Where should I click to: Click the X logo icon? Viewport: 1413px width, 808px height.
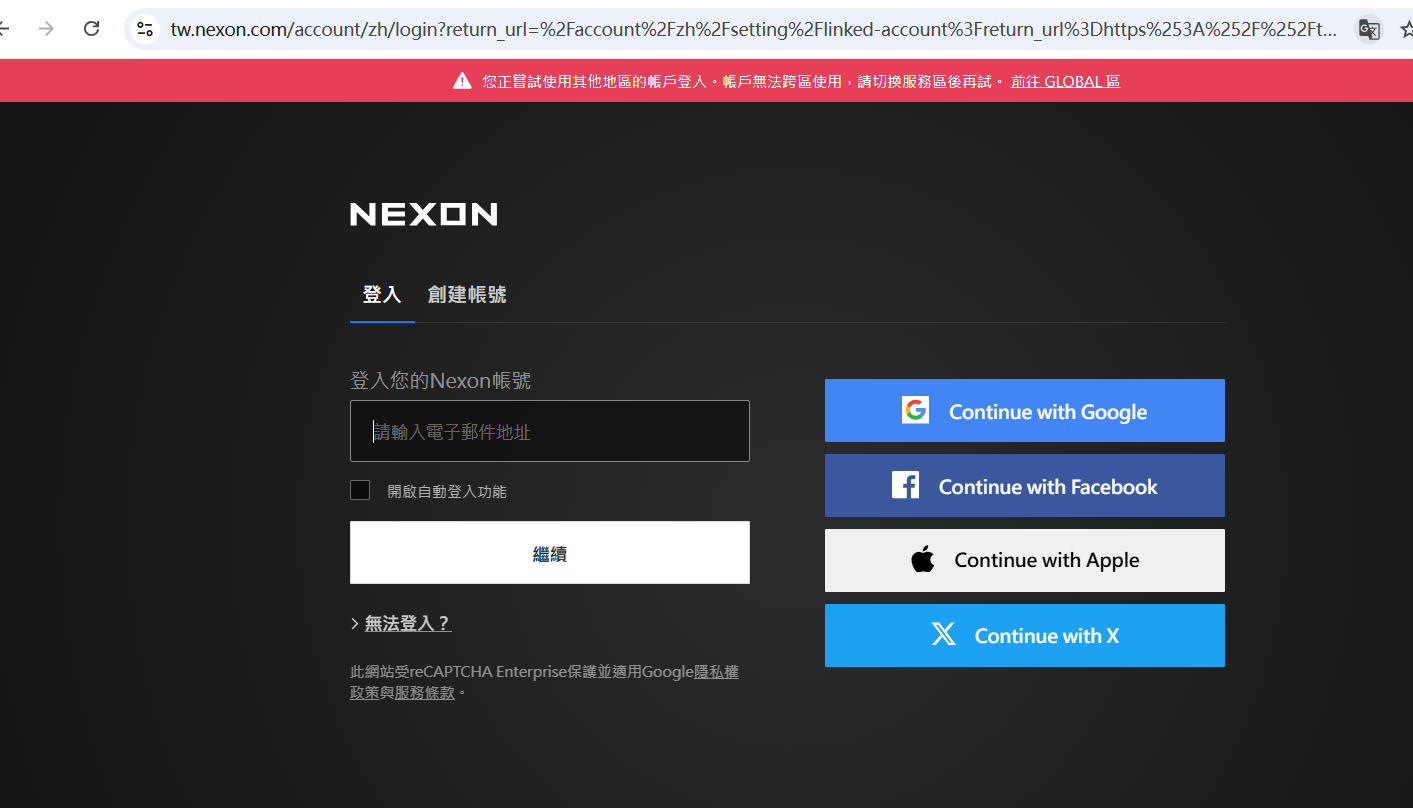point(943,635)
